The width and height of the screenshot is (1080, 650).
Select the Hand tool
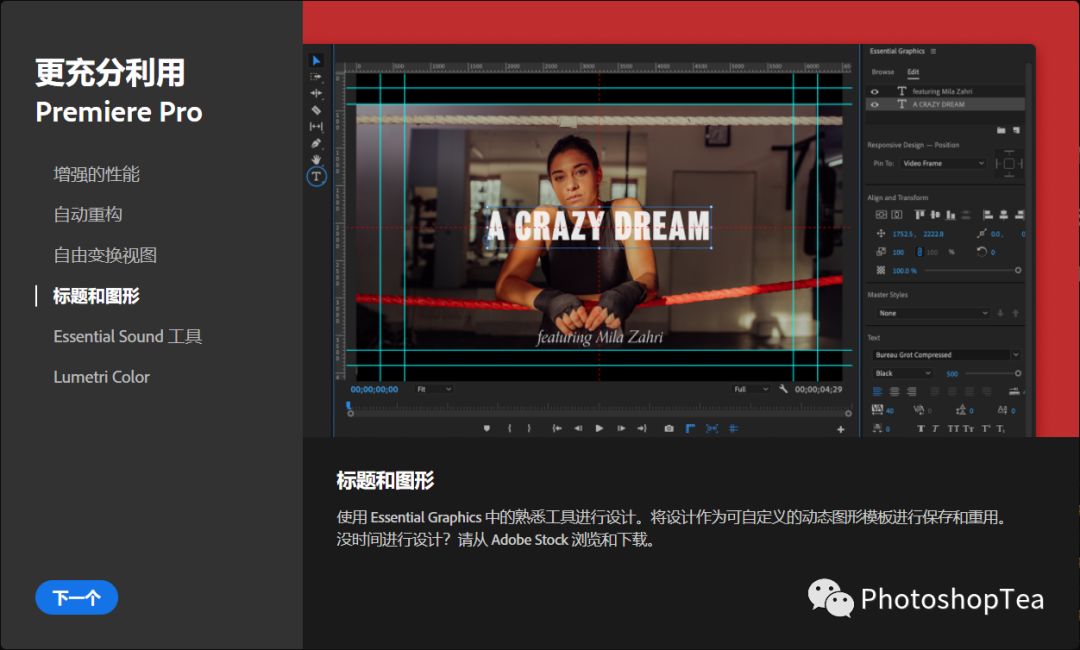coord(316,159)
